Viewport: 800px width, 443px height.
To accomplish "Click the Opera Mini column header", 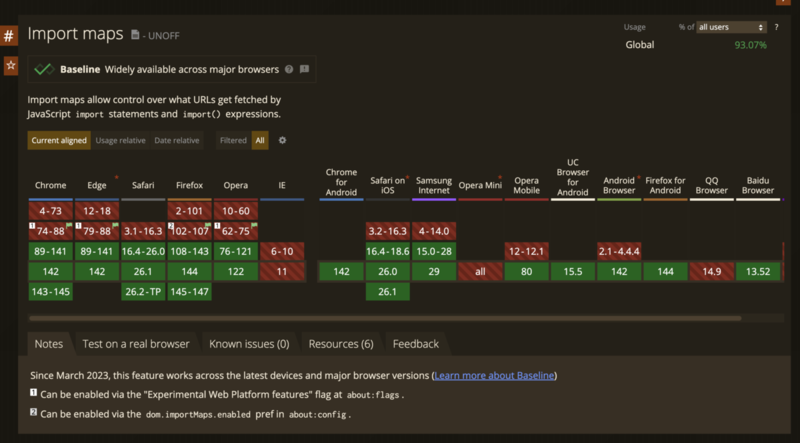I will [x=480, y=185].
